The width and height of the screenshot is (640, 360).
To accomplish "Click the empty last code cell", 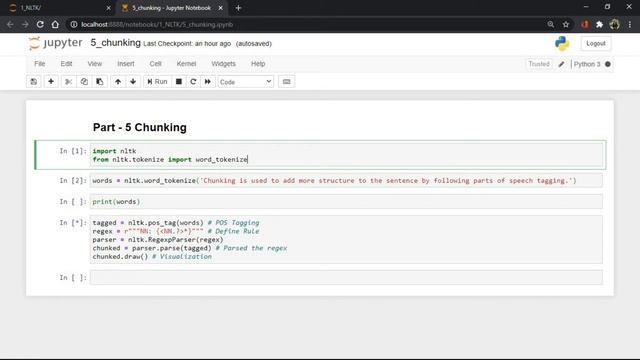I will click(346, 278).
